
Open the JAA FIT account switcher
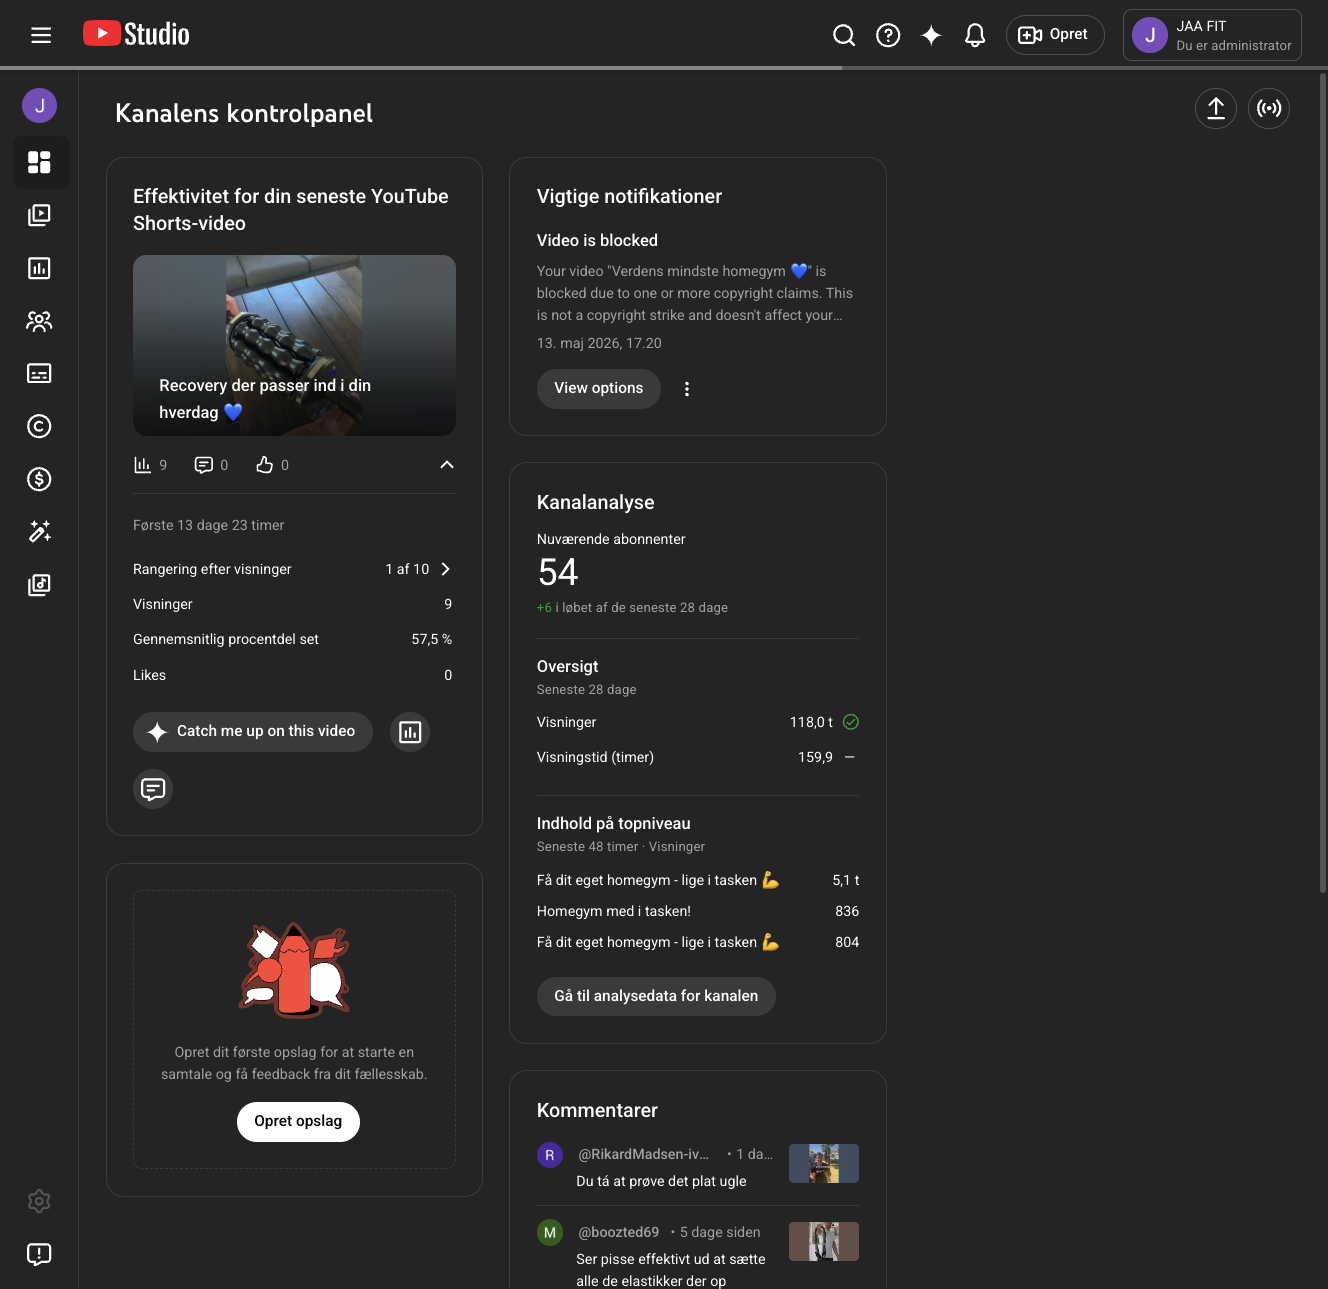point(1212,35)
